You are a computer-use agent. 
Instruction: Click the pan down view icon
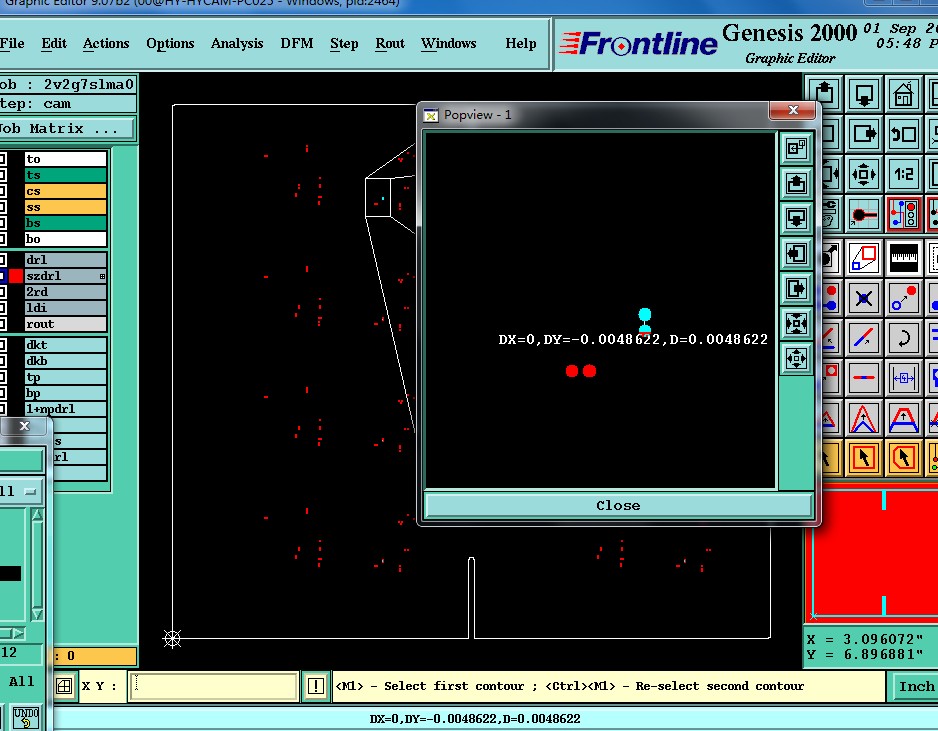click(864, 93)
